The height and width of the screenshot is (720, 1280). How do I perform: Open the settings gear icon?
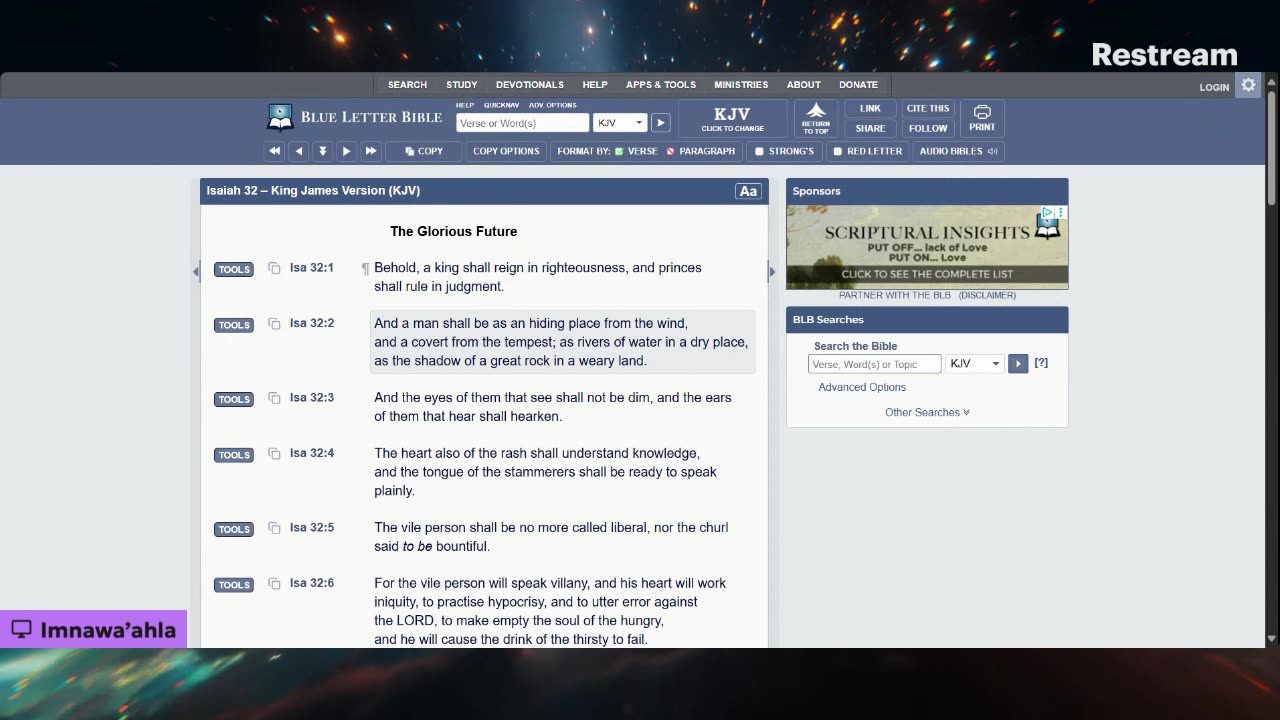[x=1248, y=85]
